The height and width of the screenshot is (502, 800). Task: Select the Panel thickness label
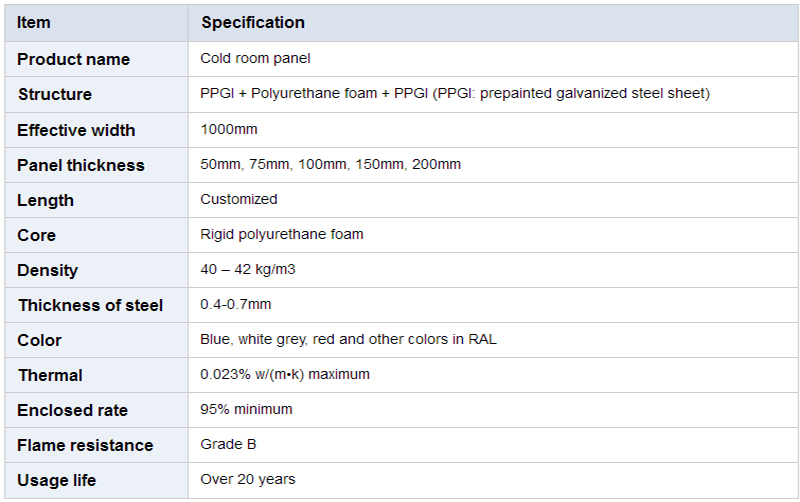pos(81,165)
